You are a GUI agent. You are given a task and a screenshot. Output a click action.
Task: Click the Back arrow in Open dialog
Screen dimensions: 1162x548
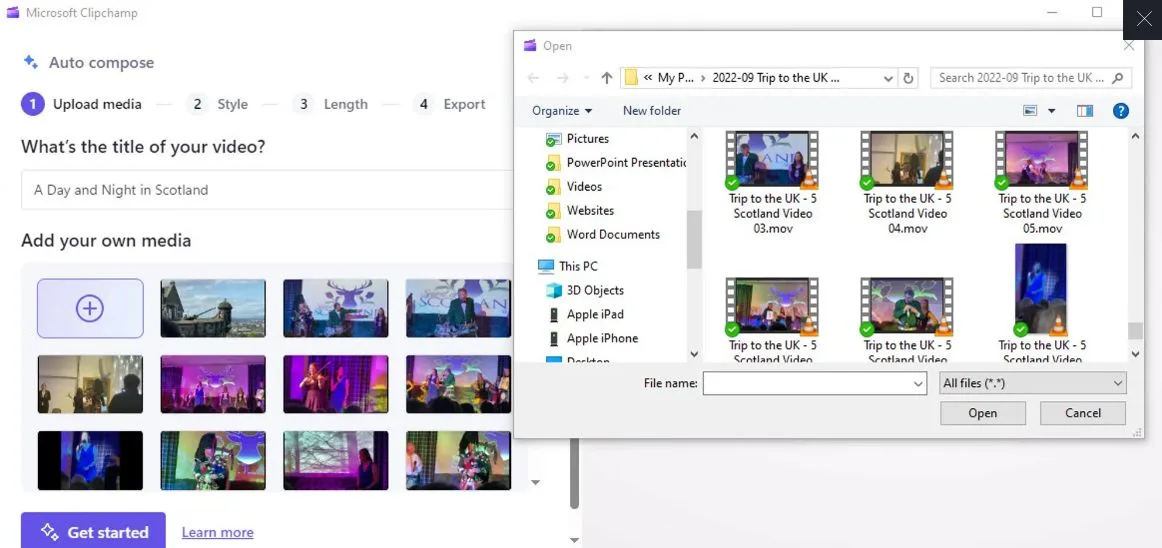(533, 78)
